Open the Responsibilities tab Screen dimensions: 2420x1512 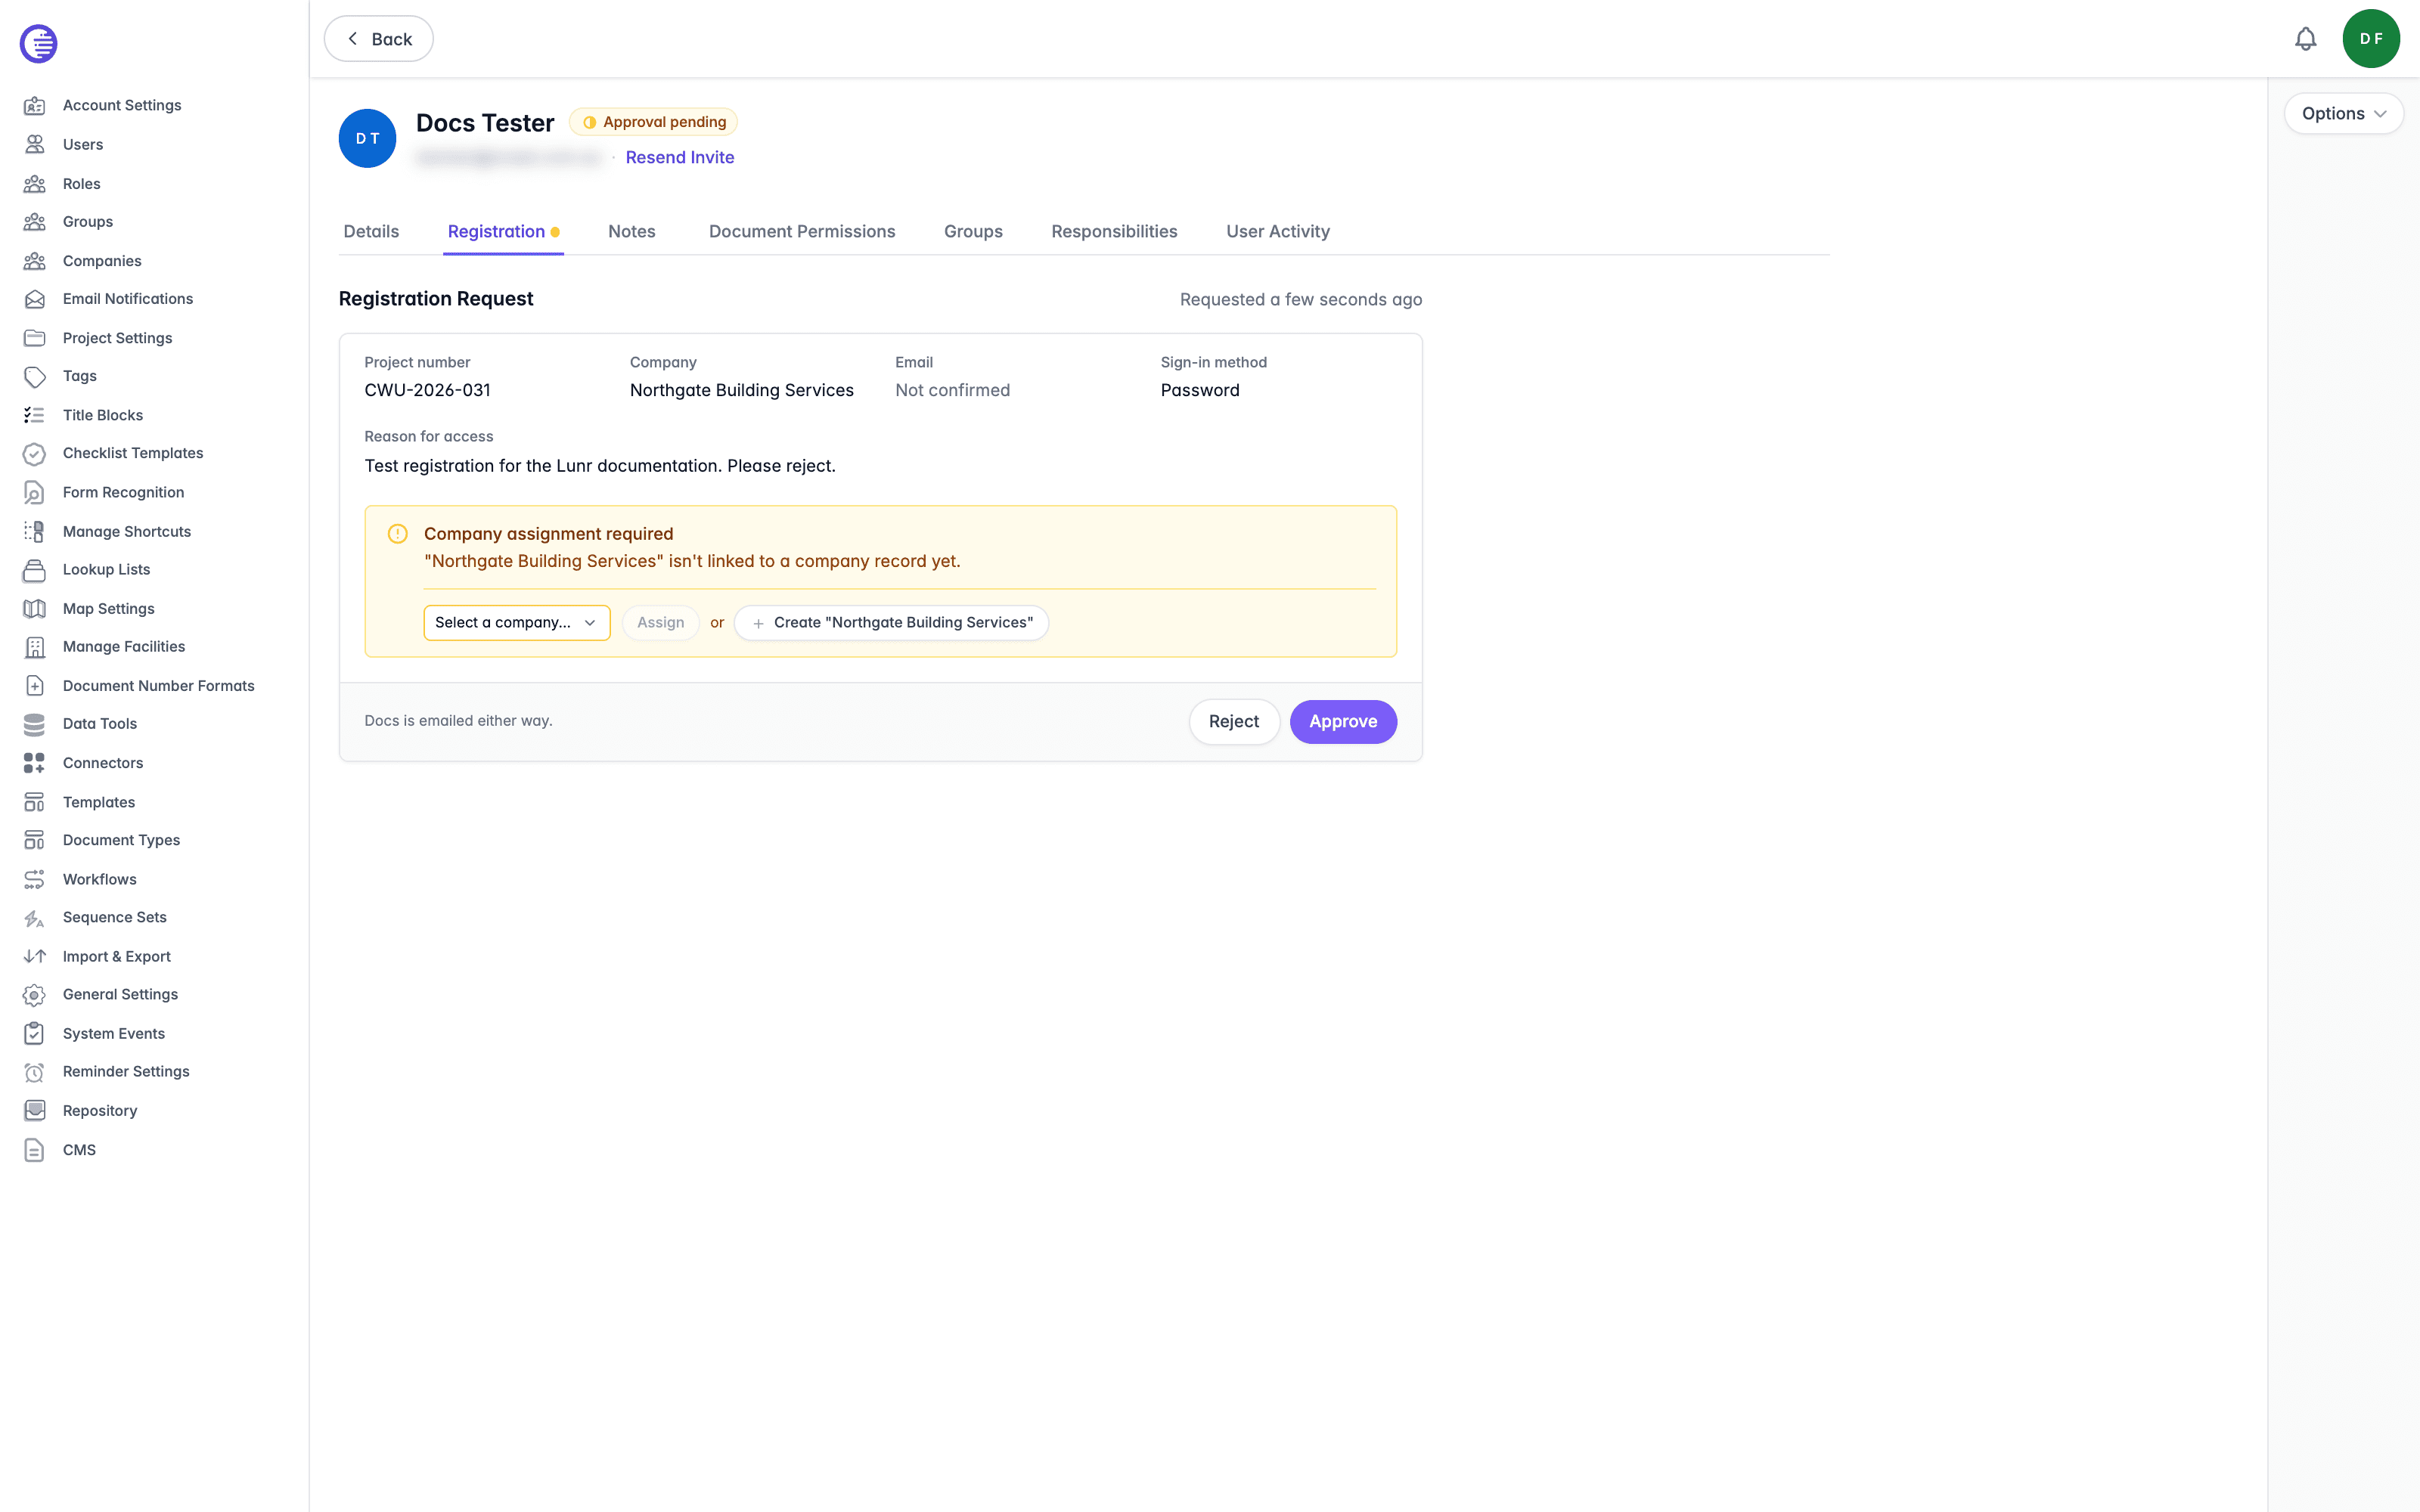(1114, 231)
